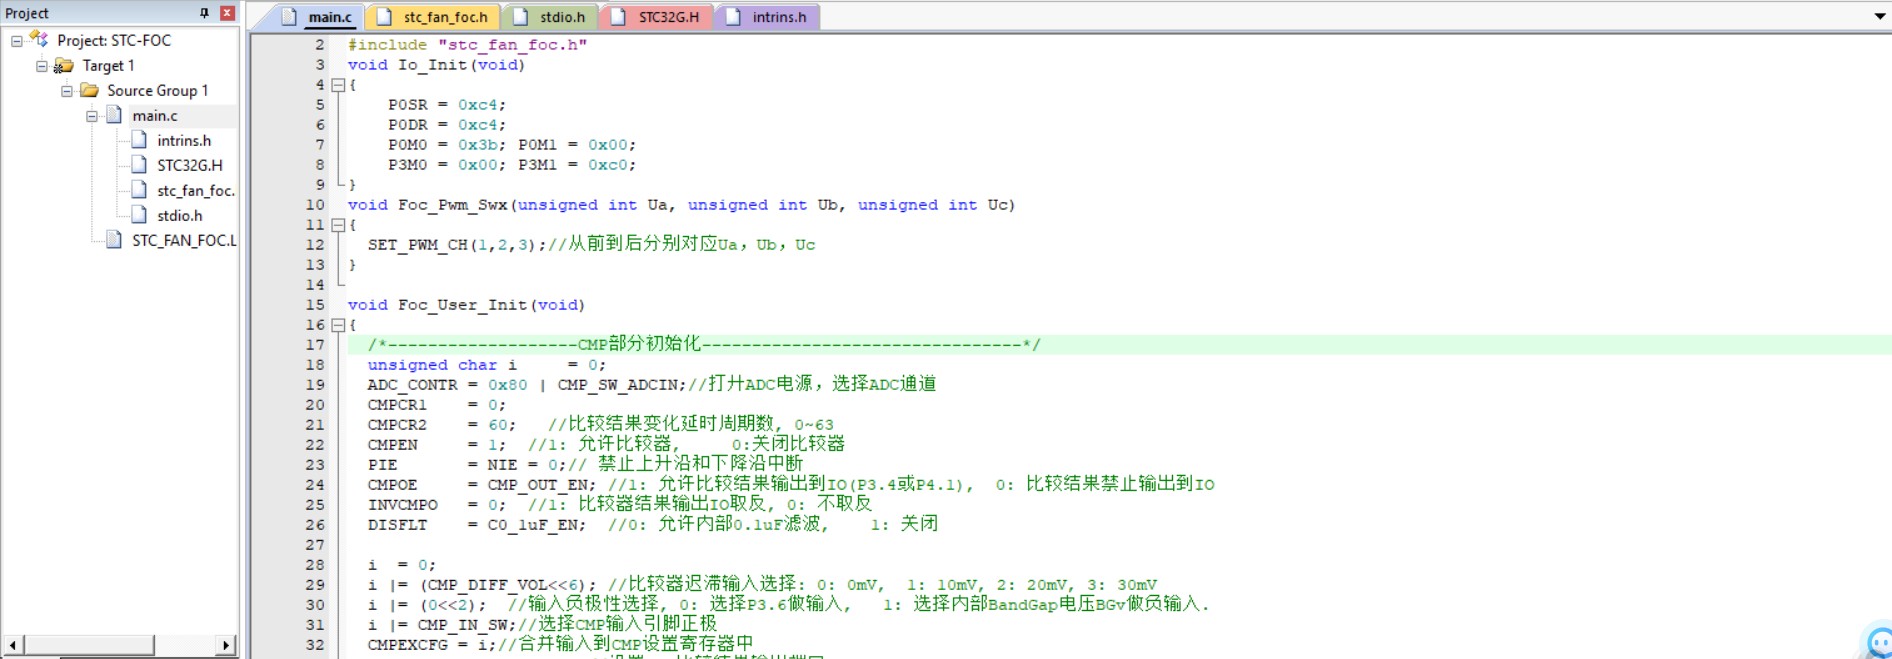
Task: Click on P0SR = 0xc4 code line
Action: pos(447,105)
